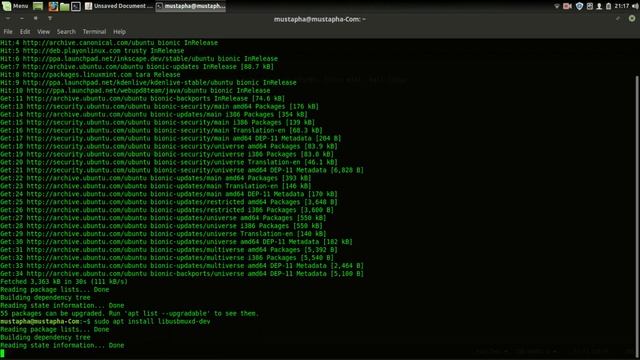
Task: Launch terminal from panel launcher icon
Action: (x=76, y=7)
